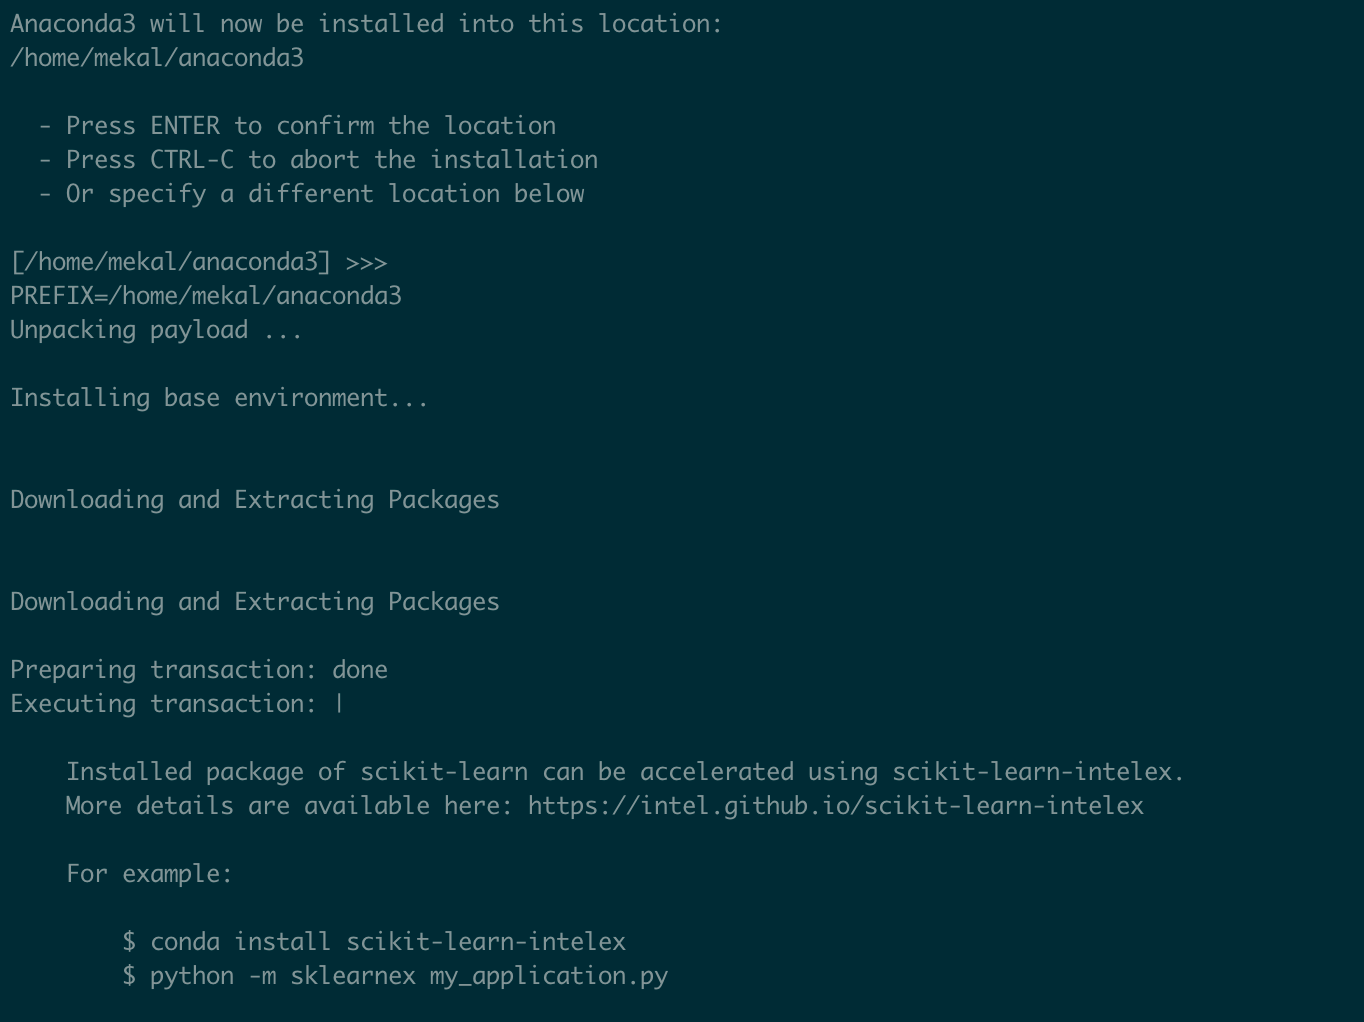This screenshot has height=1022, width=1364.
Task: Click the "conda install scikit-learn-intelex" command
Action: click(x=387, y=942)
